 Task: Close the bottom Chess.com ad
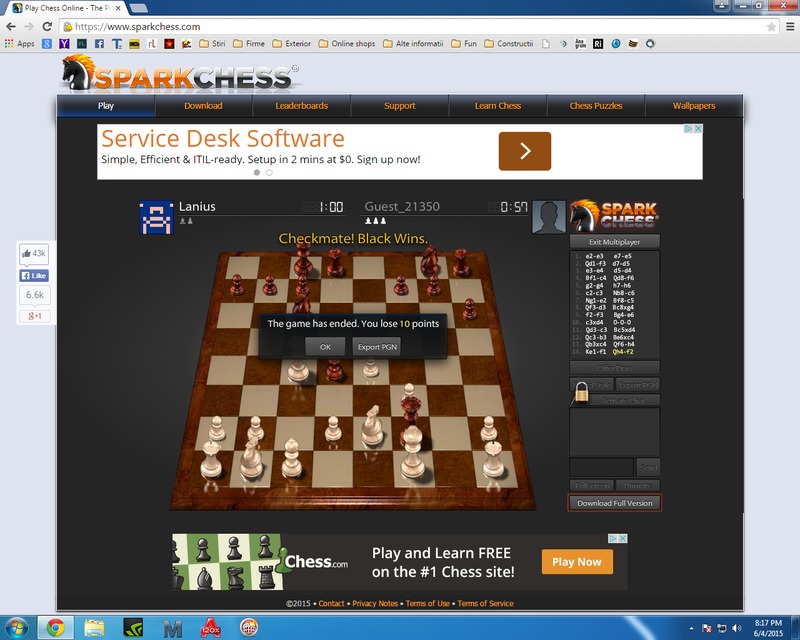623,538
